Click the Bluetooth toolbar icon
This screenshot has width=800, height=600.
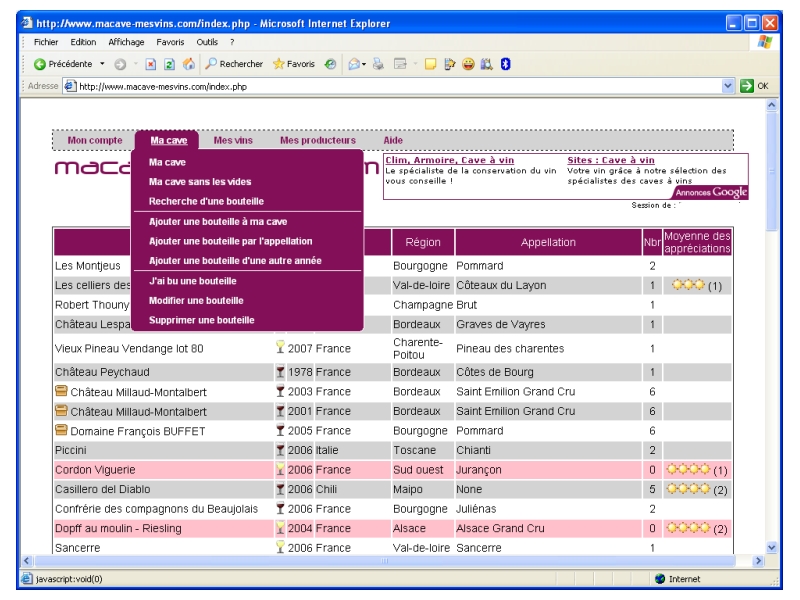pyautogui.click(x=506, y=64)
